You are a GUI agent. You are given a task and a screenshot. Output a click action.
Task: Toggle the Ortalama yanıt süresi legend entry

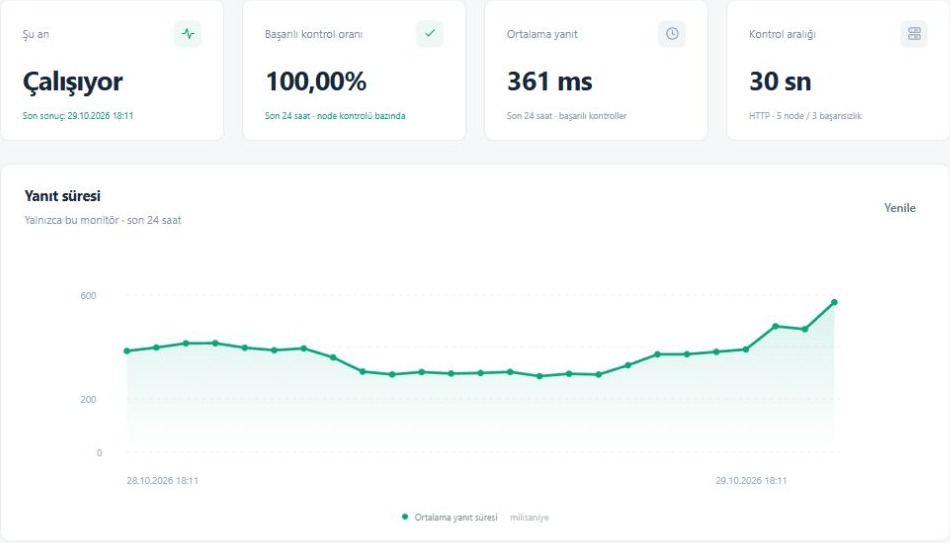(x=450, y=518)
